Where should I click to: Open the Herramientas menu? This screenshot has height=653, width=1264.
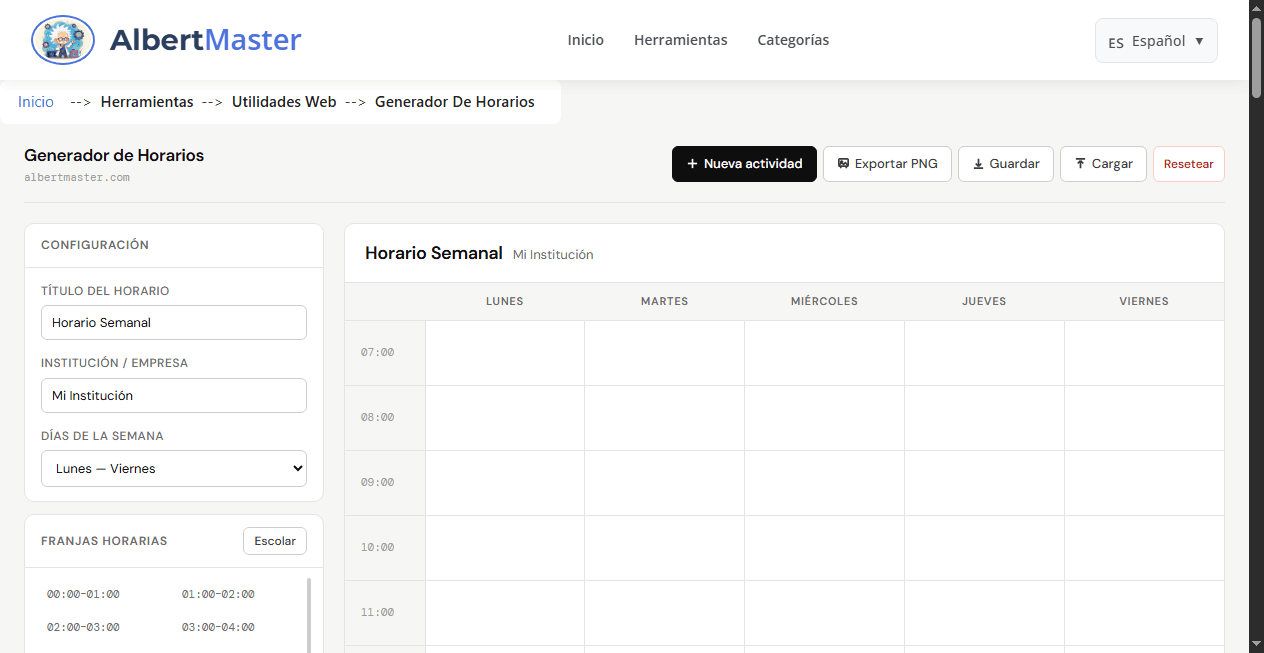[x=681, y=40]
